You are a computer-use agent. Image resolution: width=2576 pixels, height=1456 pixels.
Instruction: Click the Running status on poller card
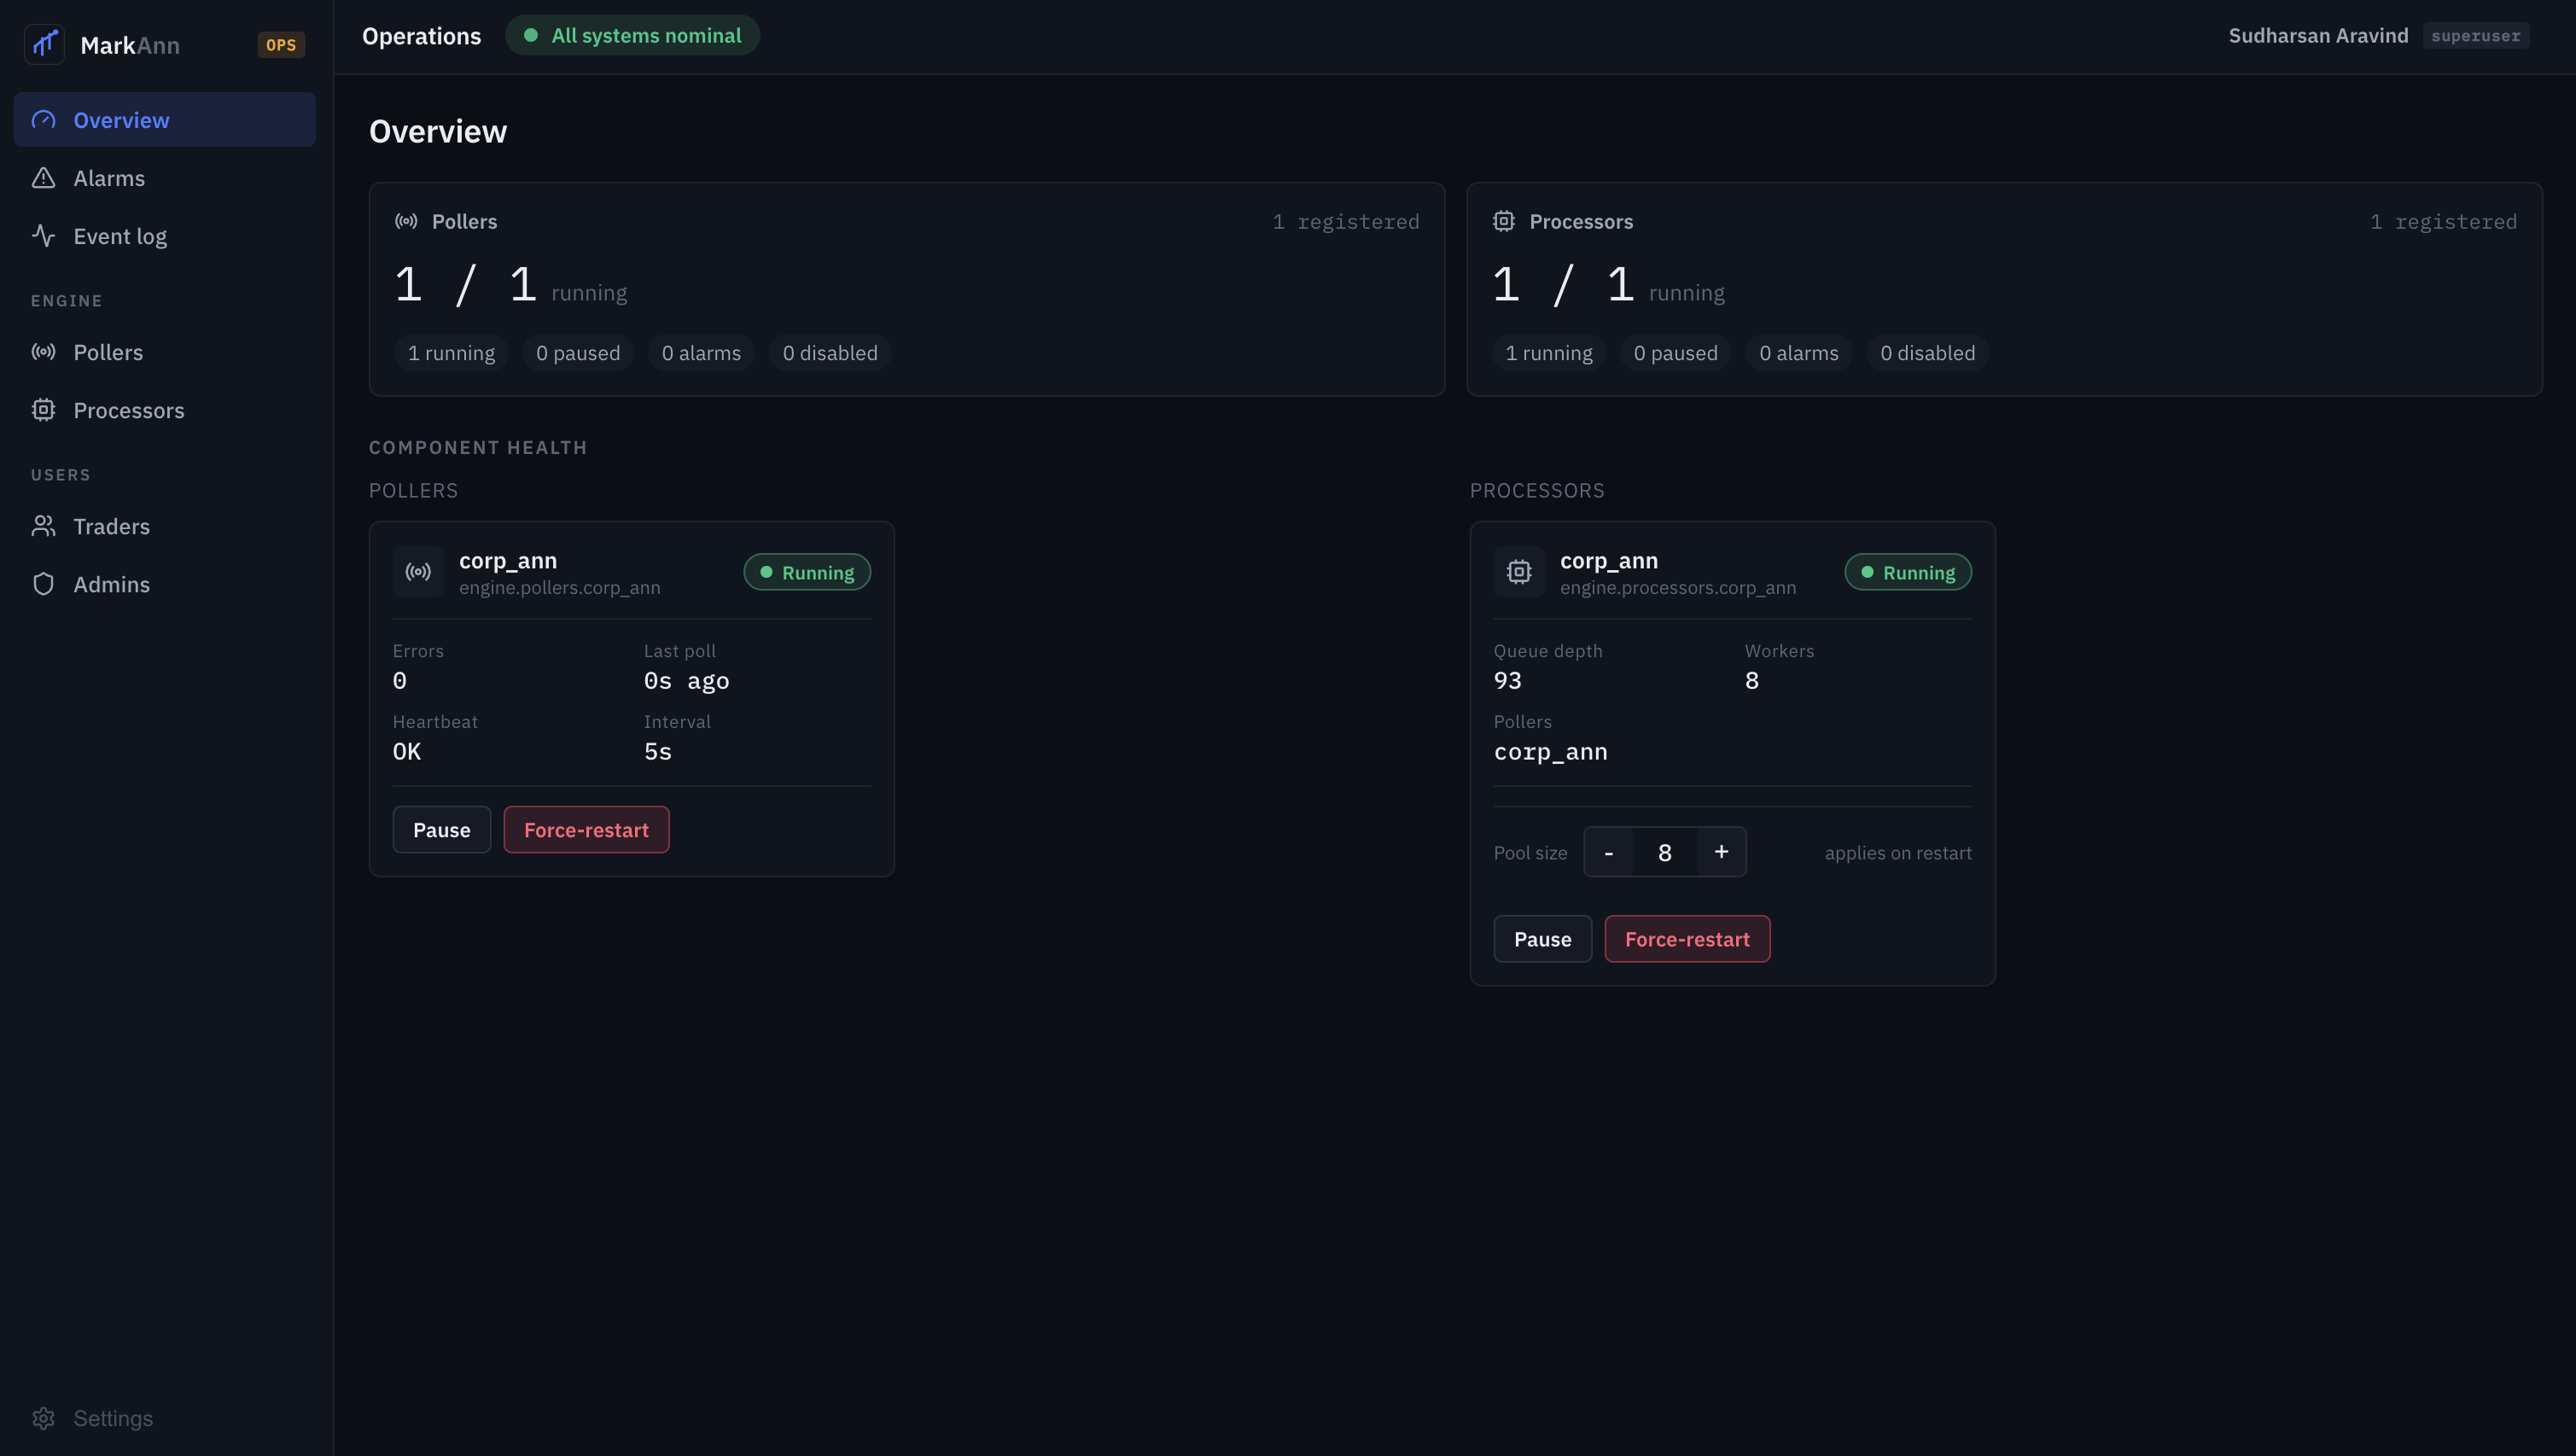click(807, 572)
